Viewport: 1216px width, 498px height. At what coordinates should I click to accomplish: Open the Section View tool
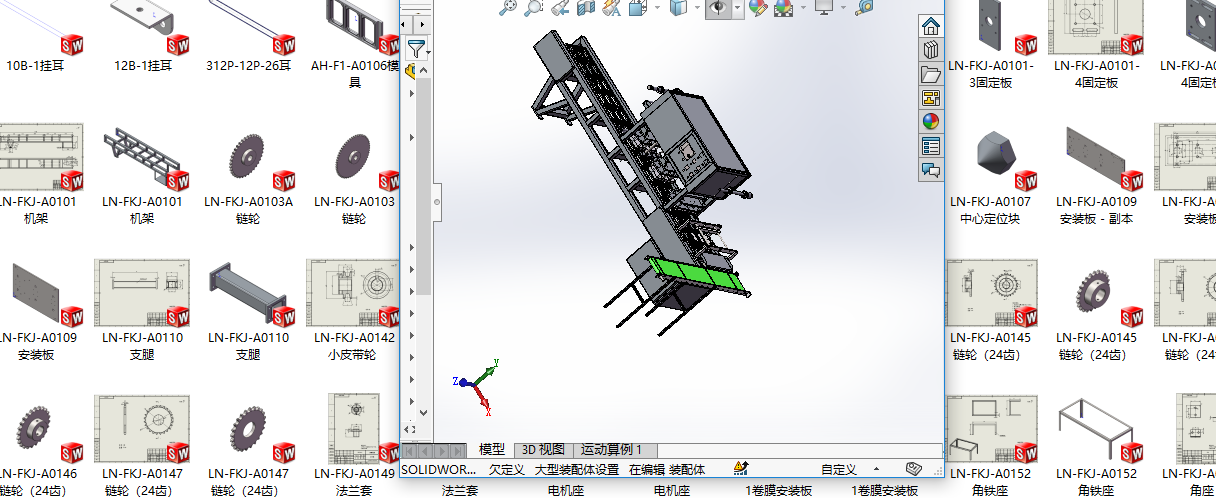click(585, 8)
